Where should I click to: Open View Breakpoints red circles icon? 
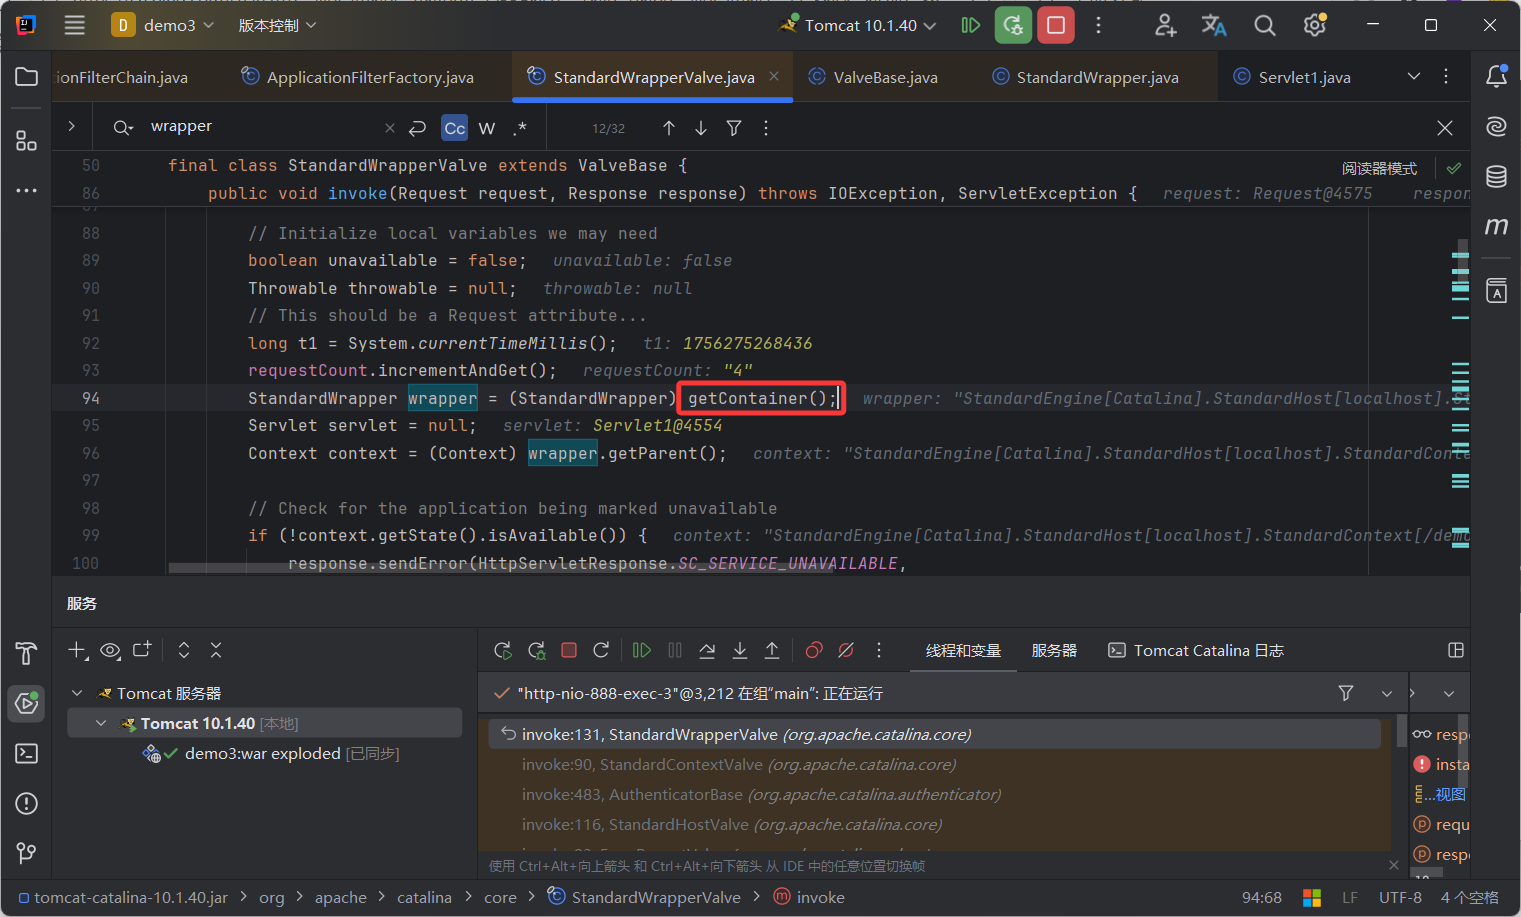(x=814, y=650)
